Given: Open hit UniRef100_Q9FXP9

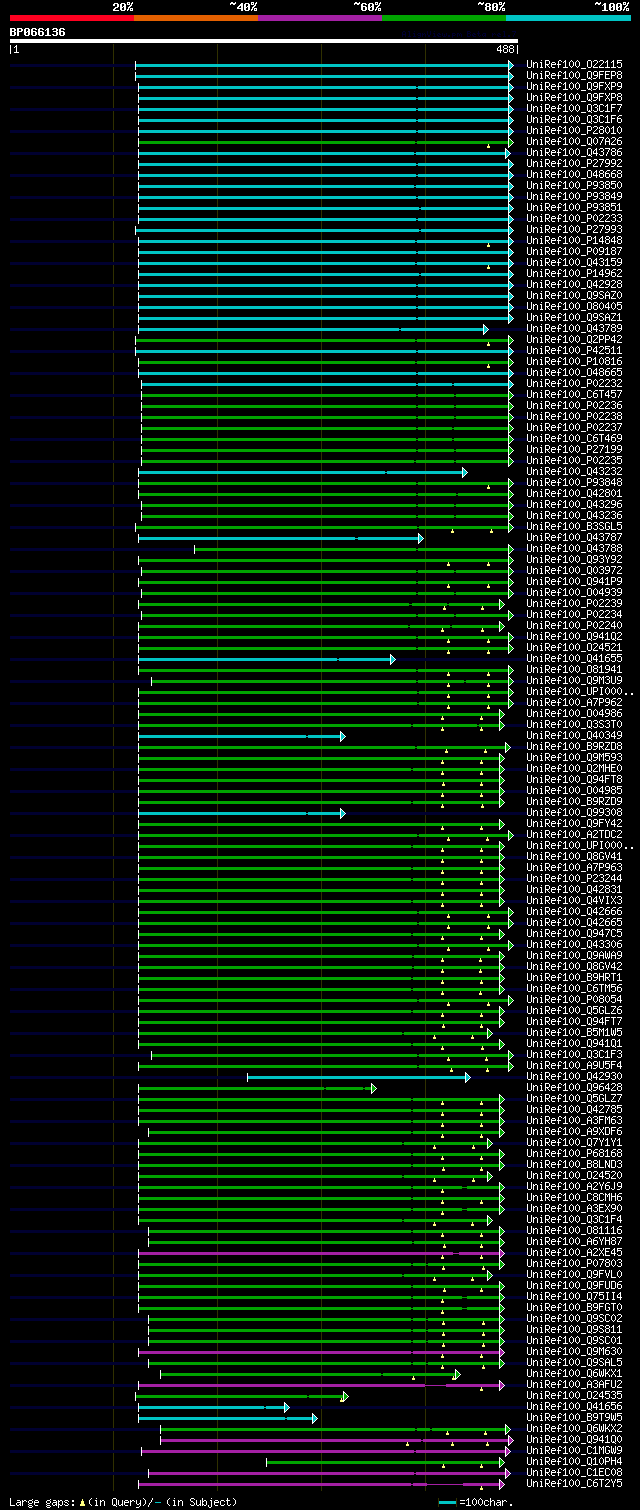Looking at the screenshot, I should point(574,87).
